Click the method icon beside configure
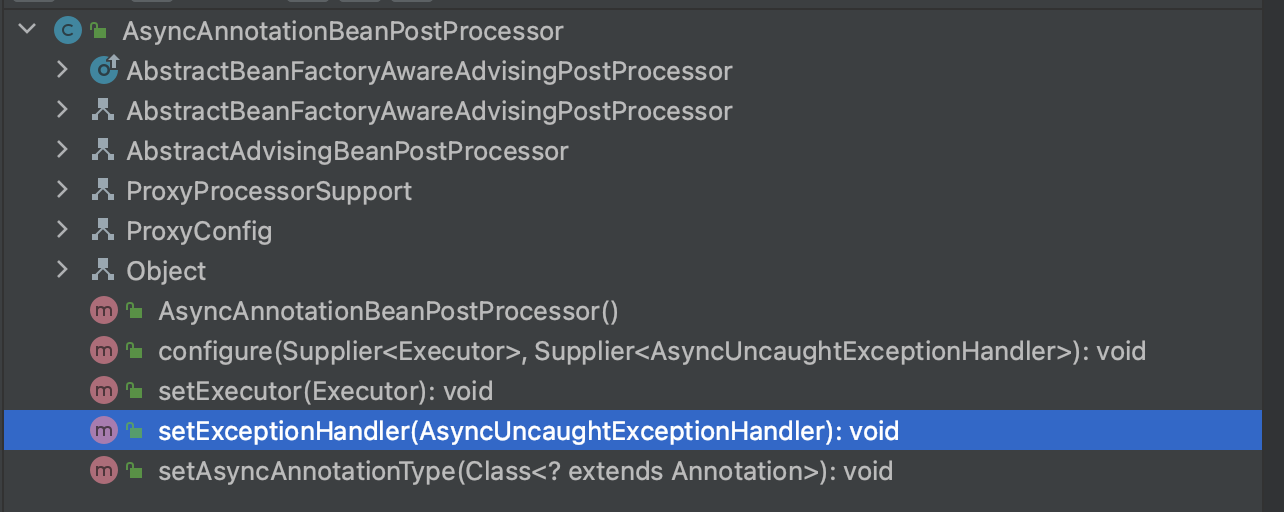The image size is (1284, 512). point(103,351)
